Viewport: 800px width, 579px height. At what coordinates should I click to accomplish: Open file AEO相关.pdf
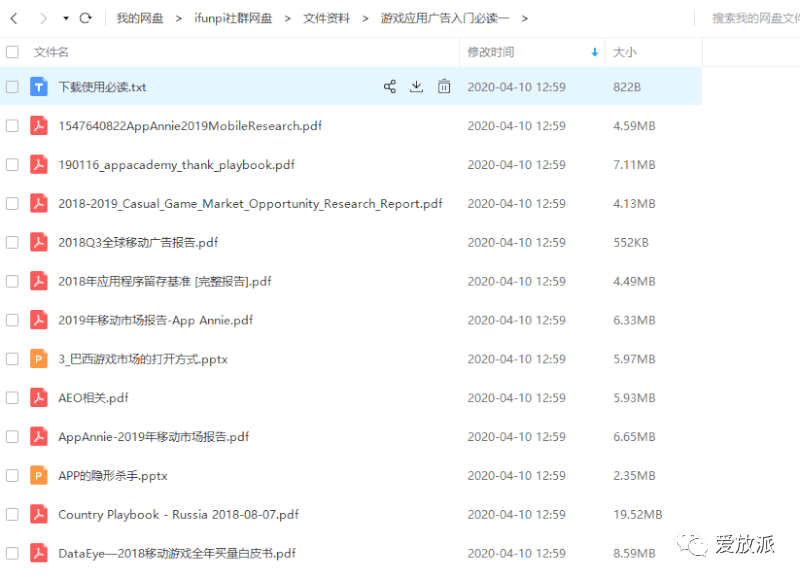[93, 398]
